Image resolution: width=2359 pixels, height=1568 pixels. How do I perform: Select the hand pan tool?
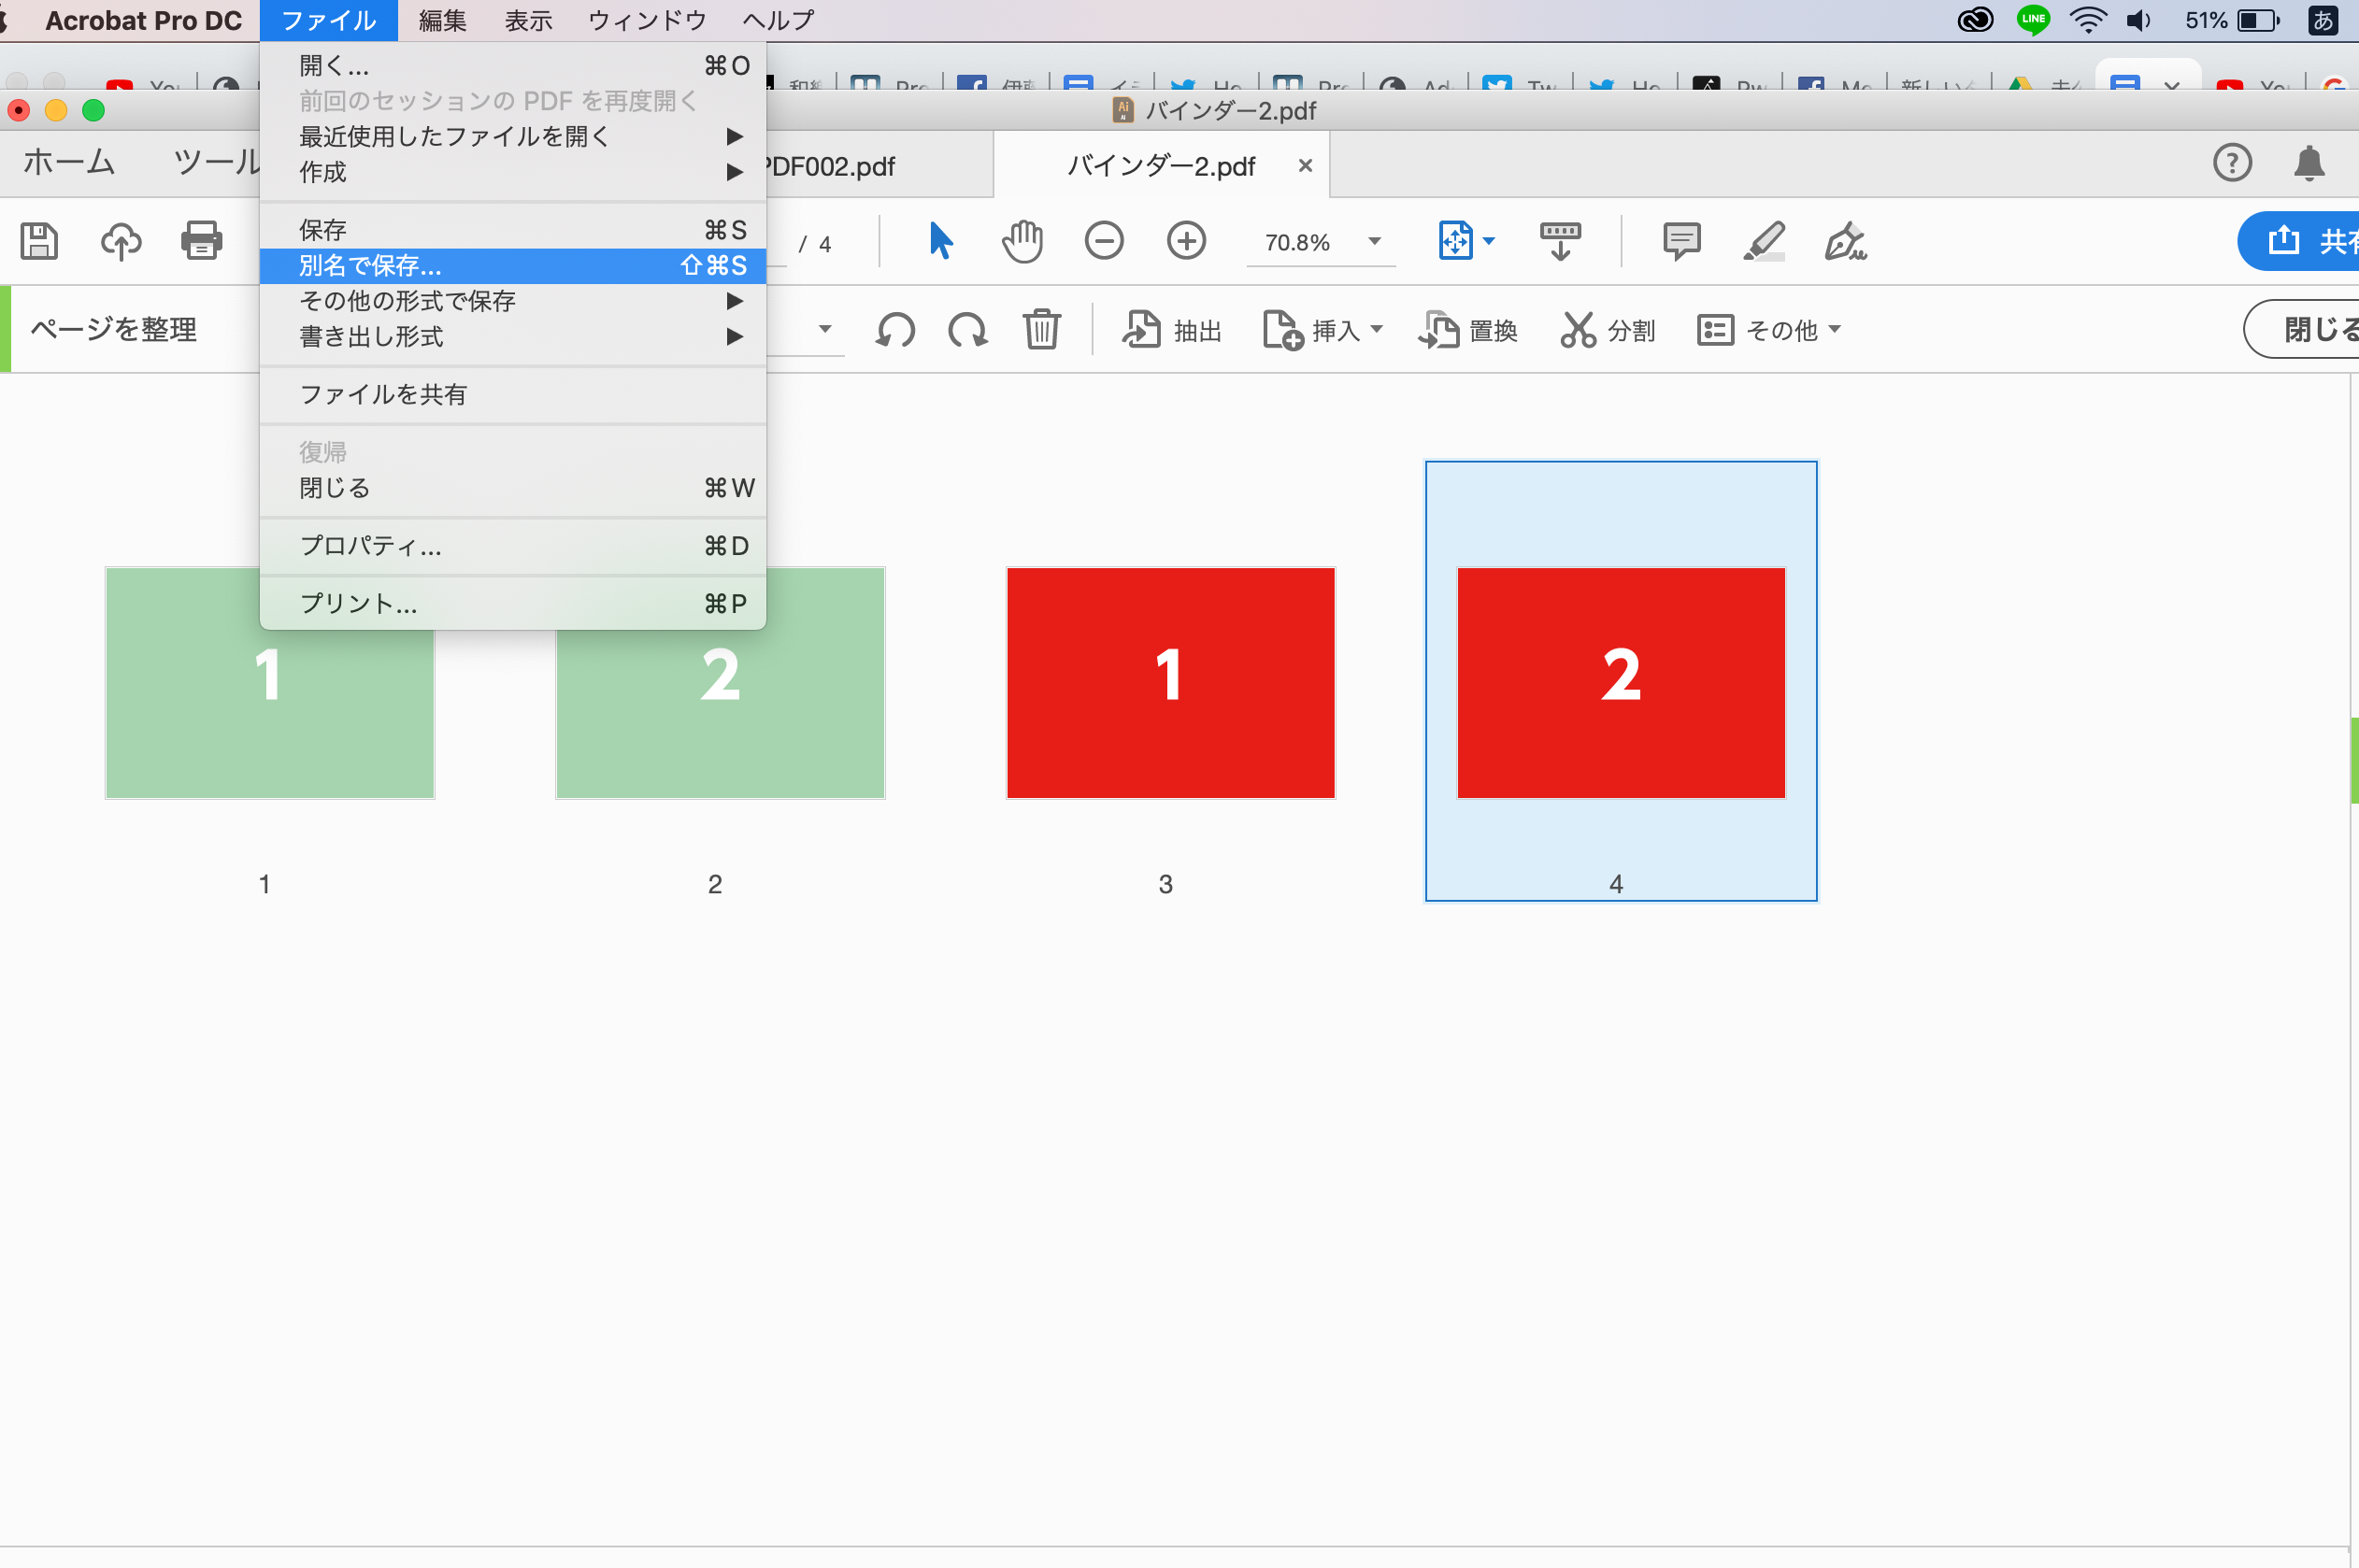[1022, 241]
